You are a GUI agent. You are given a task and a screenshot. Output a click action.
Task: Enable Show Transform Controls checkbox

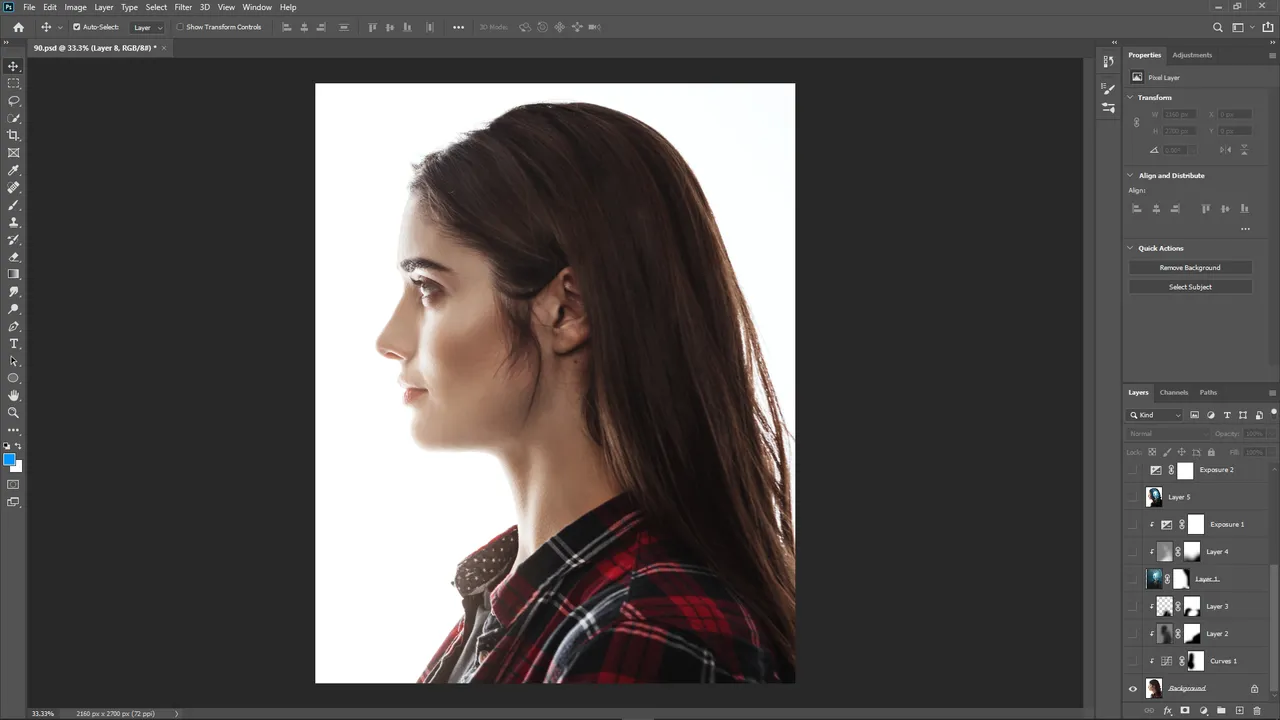click(x=180, y=27)
